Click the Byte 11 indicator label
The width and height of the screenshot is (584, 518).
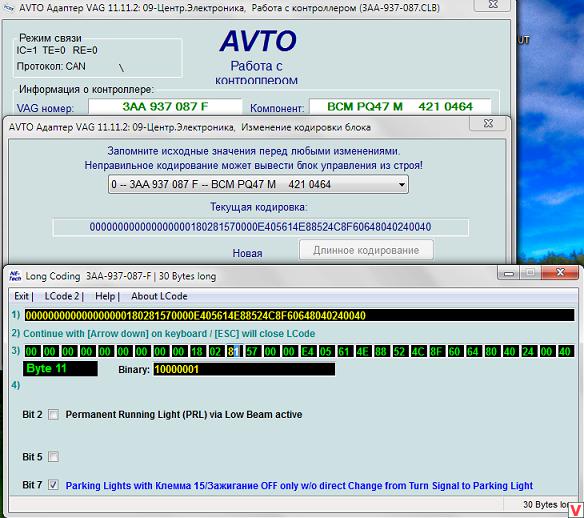click(60, 369)
